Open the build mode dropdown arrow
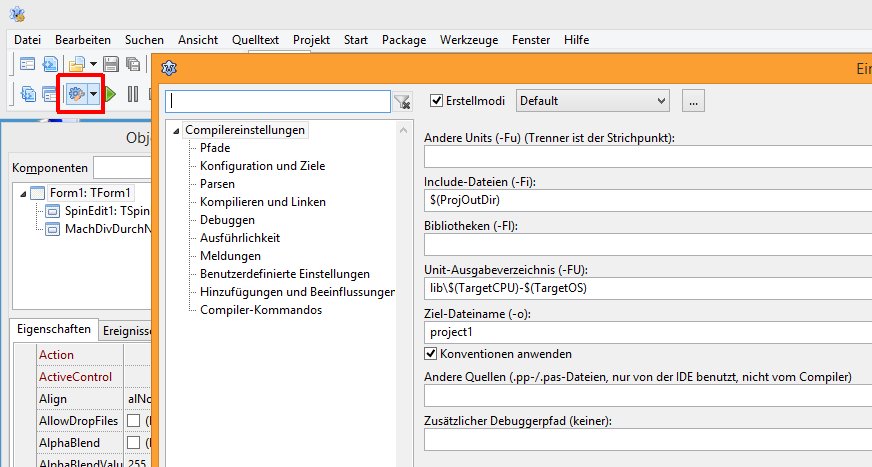 click(93, 94)
